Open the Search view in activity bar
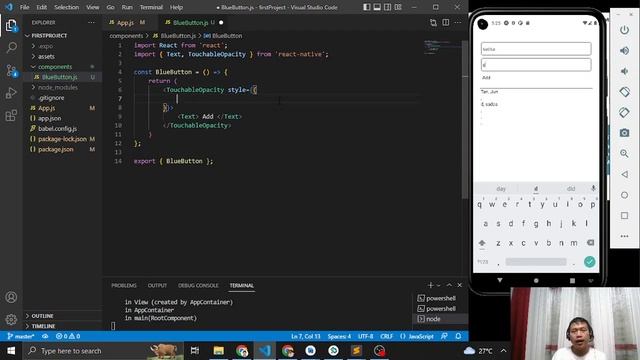This screenshot has width=640, height=360. tap(11, 48)
